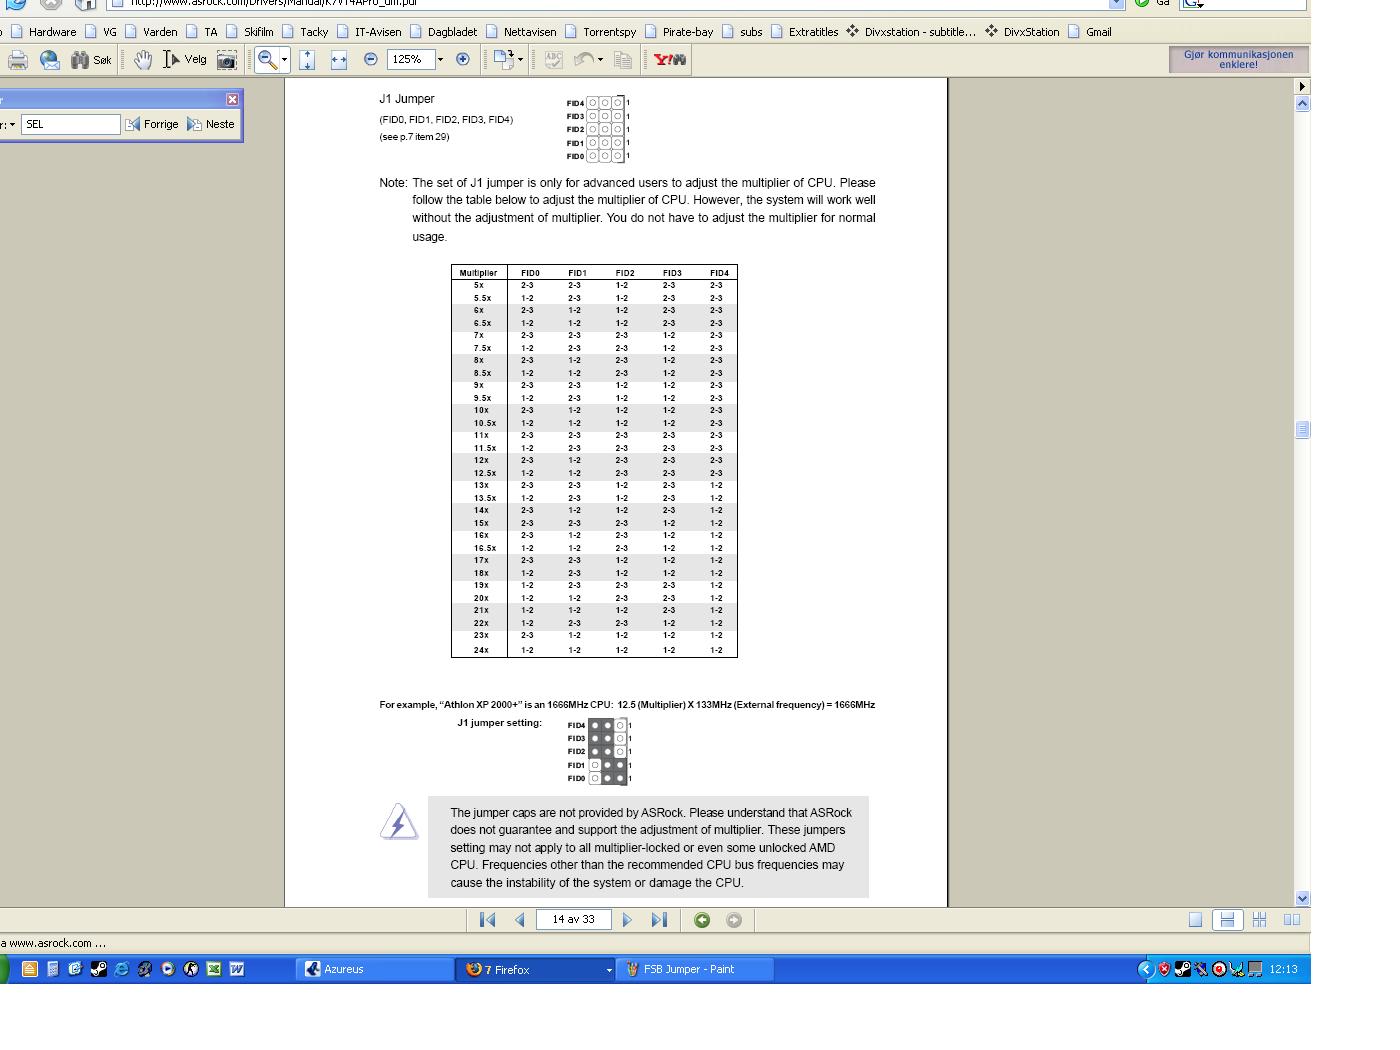Screen dimensions: 1400x1050
Task: Launch Steam from quick launch bar
Action: [x=98, y=969]
